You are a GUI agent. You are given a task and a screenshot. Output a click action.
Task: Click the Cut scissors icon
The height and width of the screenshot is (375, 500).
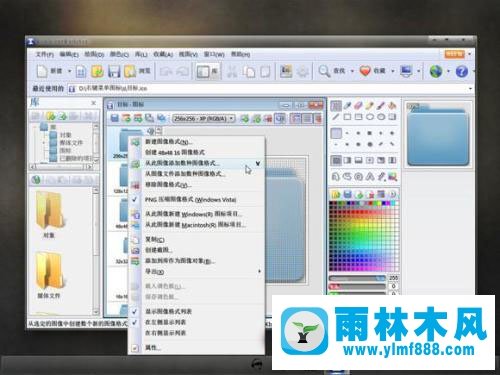(x=232, y=71)
